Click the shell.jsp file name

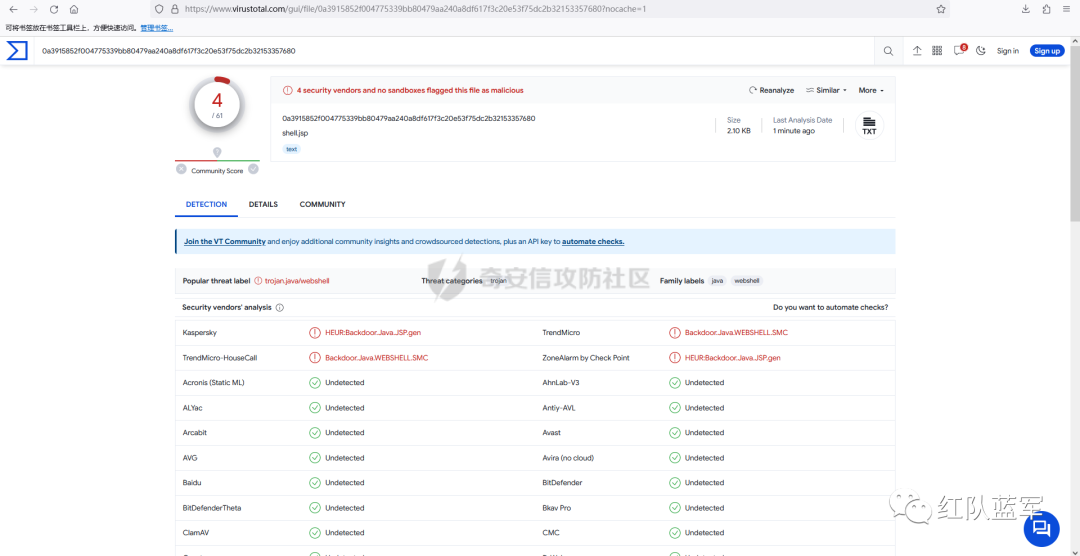(295, 133)
